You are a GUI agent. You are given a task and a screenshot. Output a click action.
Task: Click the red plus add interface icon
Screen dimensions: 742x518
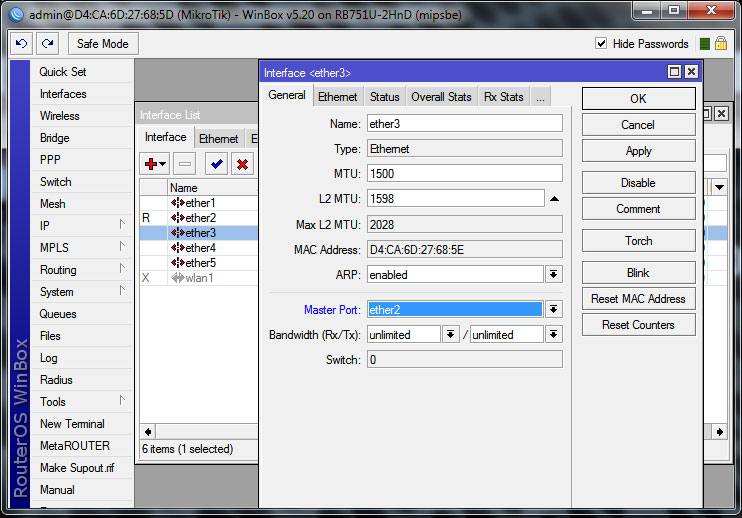pyautogui.click(x=152, y=164)
